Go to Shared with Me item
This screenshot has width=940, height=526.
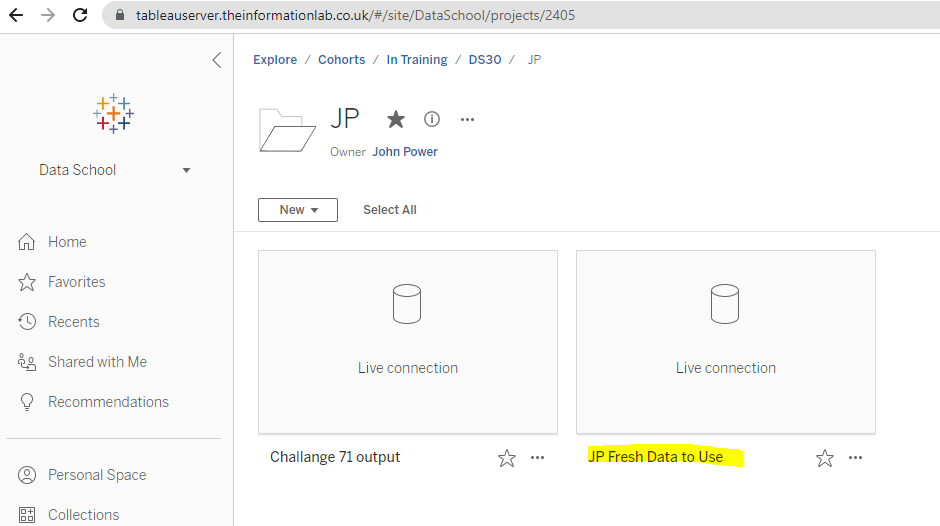tap(97, 362)
